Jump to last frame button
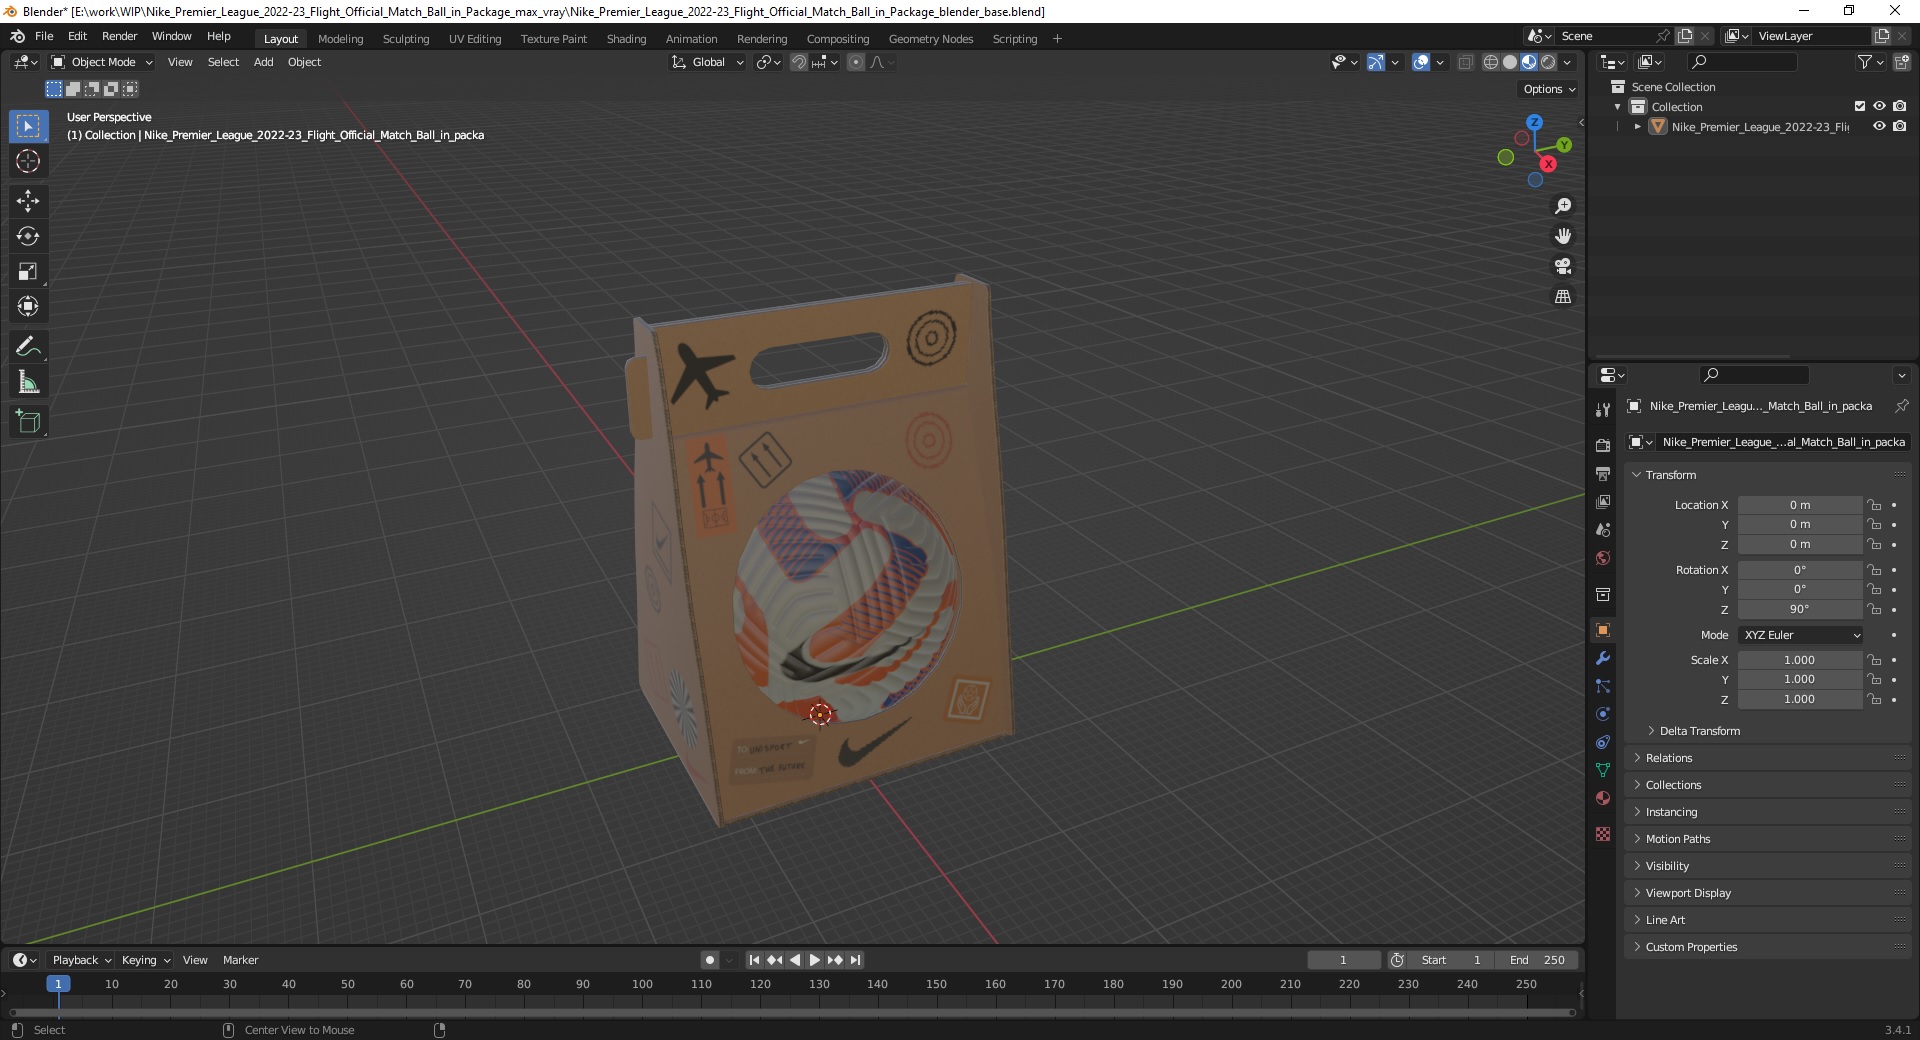Screen dimensions: 1920x1040 [x=855, y=960]
